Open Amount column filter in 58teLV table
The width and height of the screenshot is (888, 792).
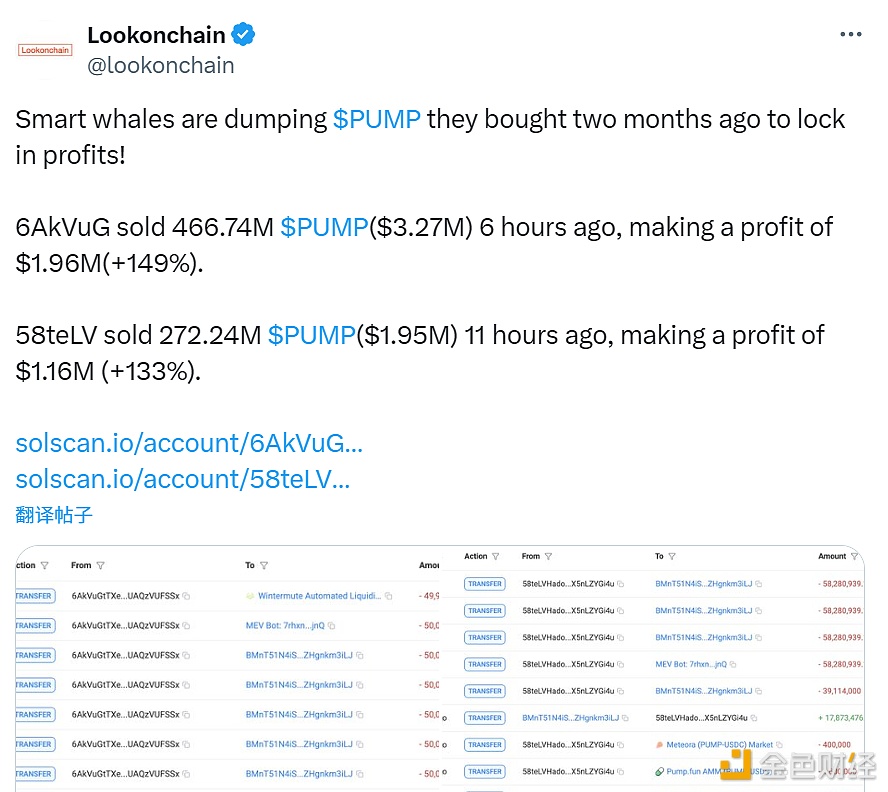pyautogui.click(x=854, y=557)
